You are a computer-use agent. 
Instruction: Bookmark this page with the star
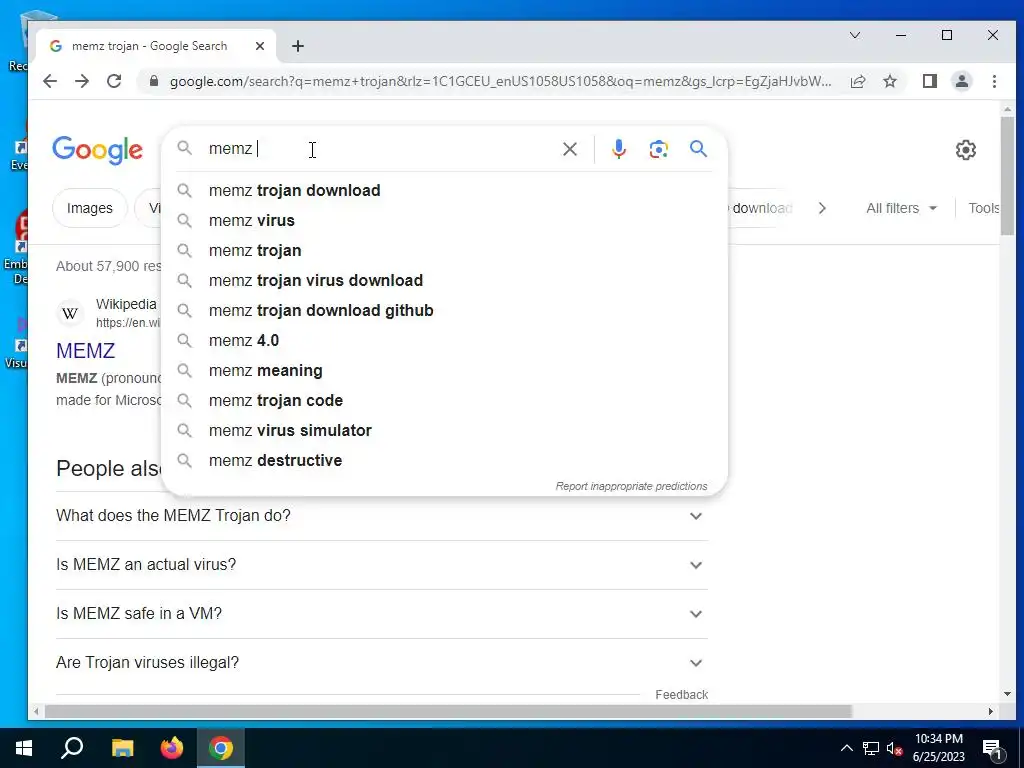pos(889,81)
